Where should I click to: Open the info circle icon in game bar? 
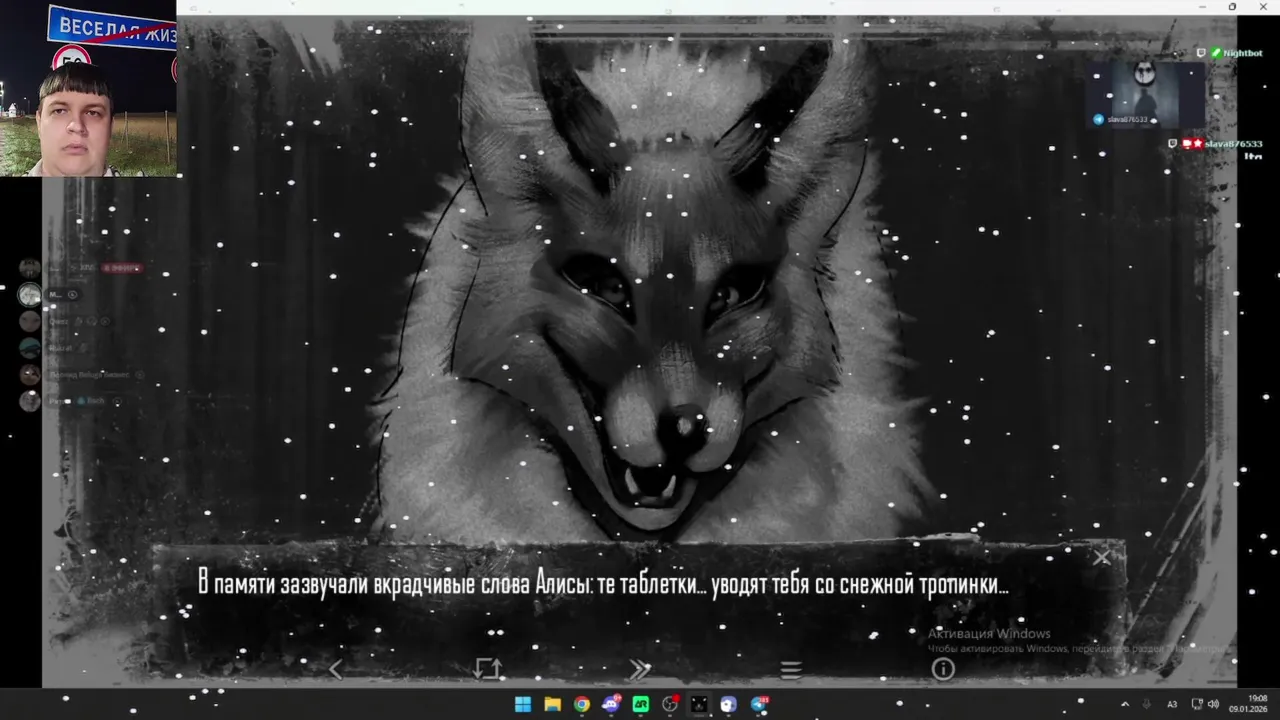pos(943,669)
